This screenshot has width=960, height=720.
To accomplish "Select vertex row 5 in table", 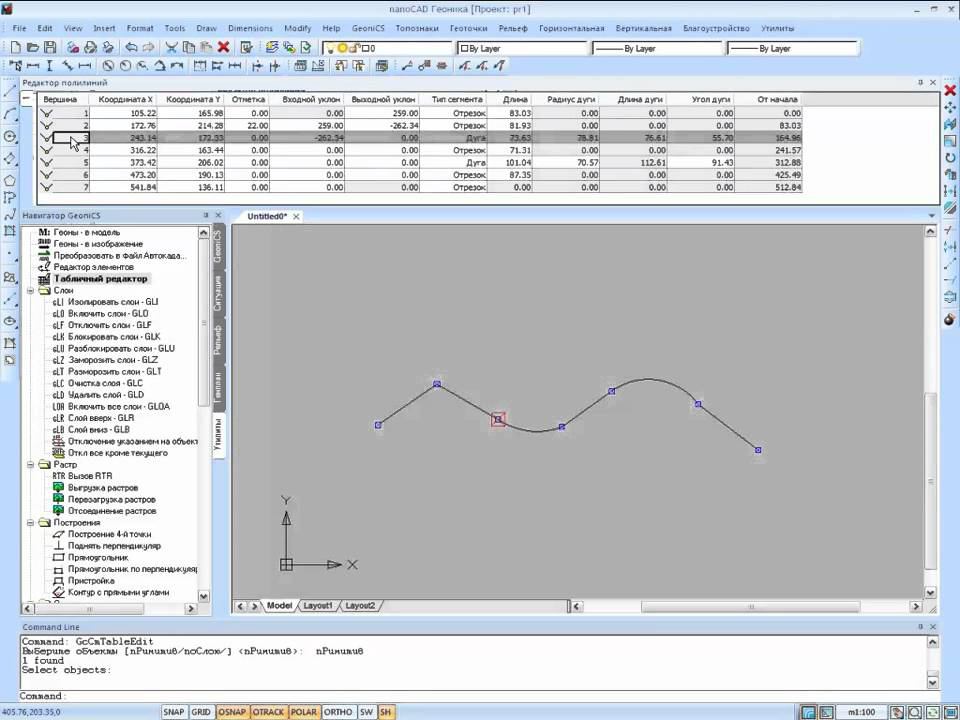I will tap(419, 162).
